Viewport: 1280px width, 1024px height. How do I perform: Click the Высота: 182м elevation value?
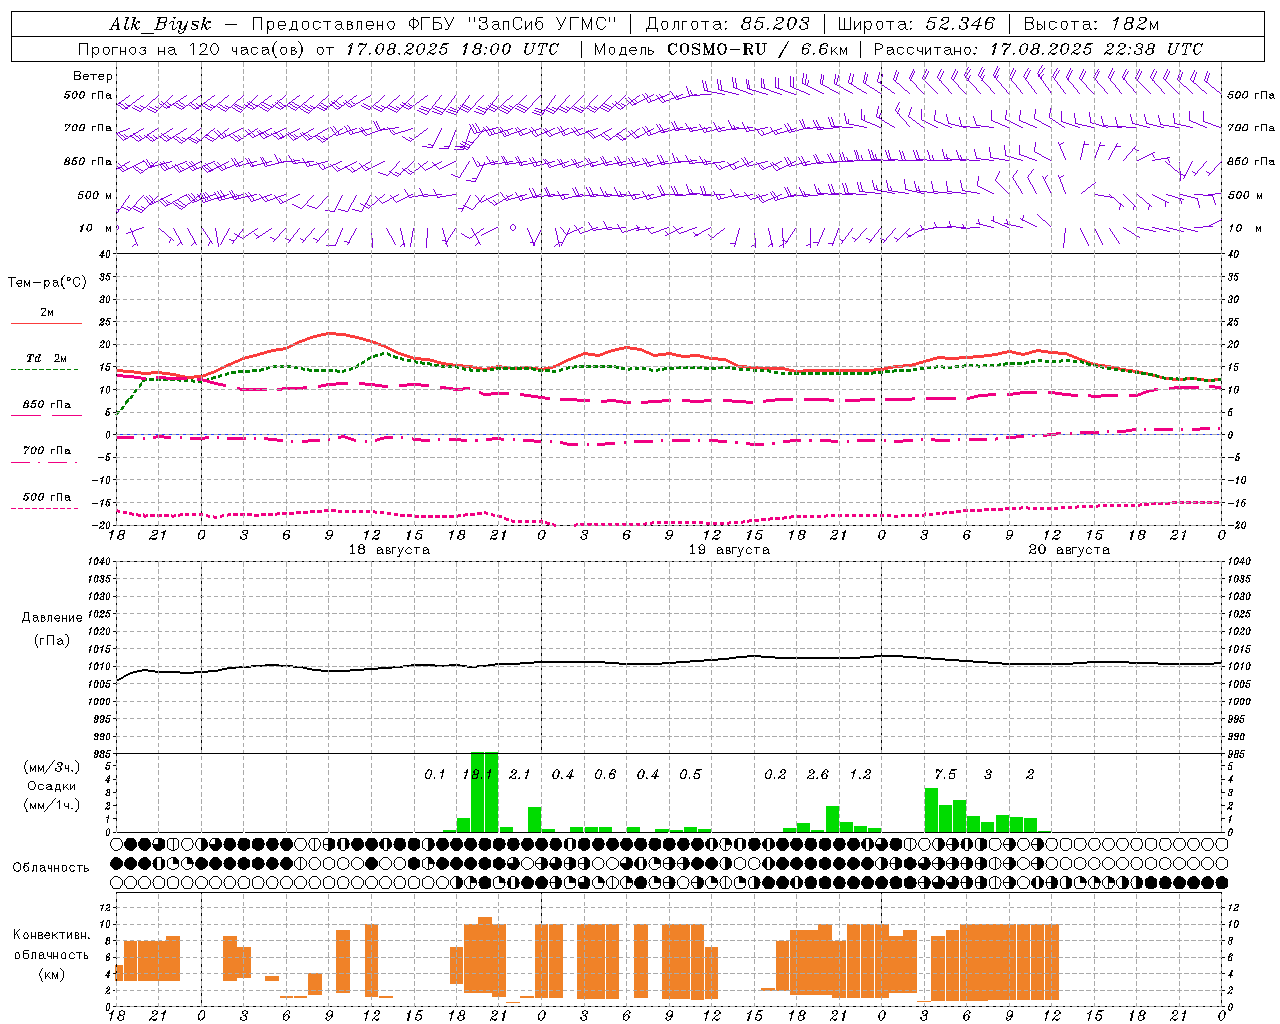[x=1091, y=24]
